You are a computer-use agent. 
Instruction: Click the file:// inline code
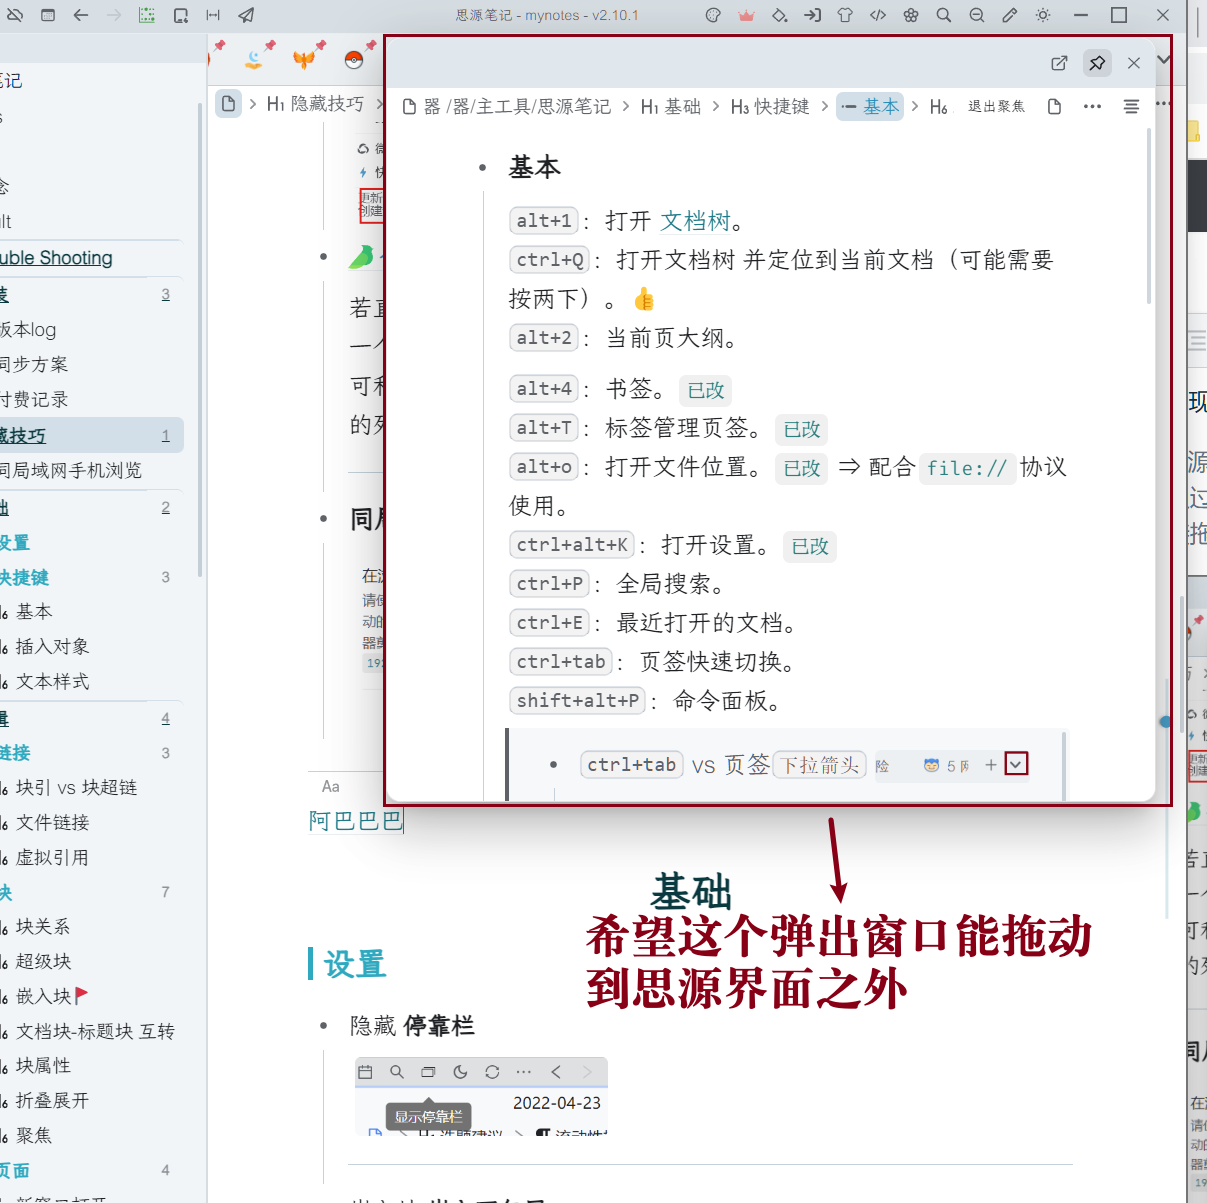tap(966, 468)
